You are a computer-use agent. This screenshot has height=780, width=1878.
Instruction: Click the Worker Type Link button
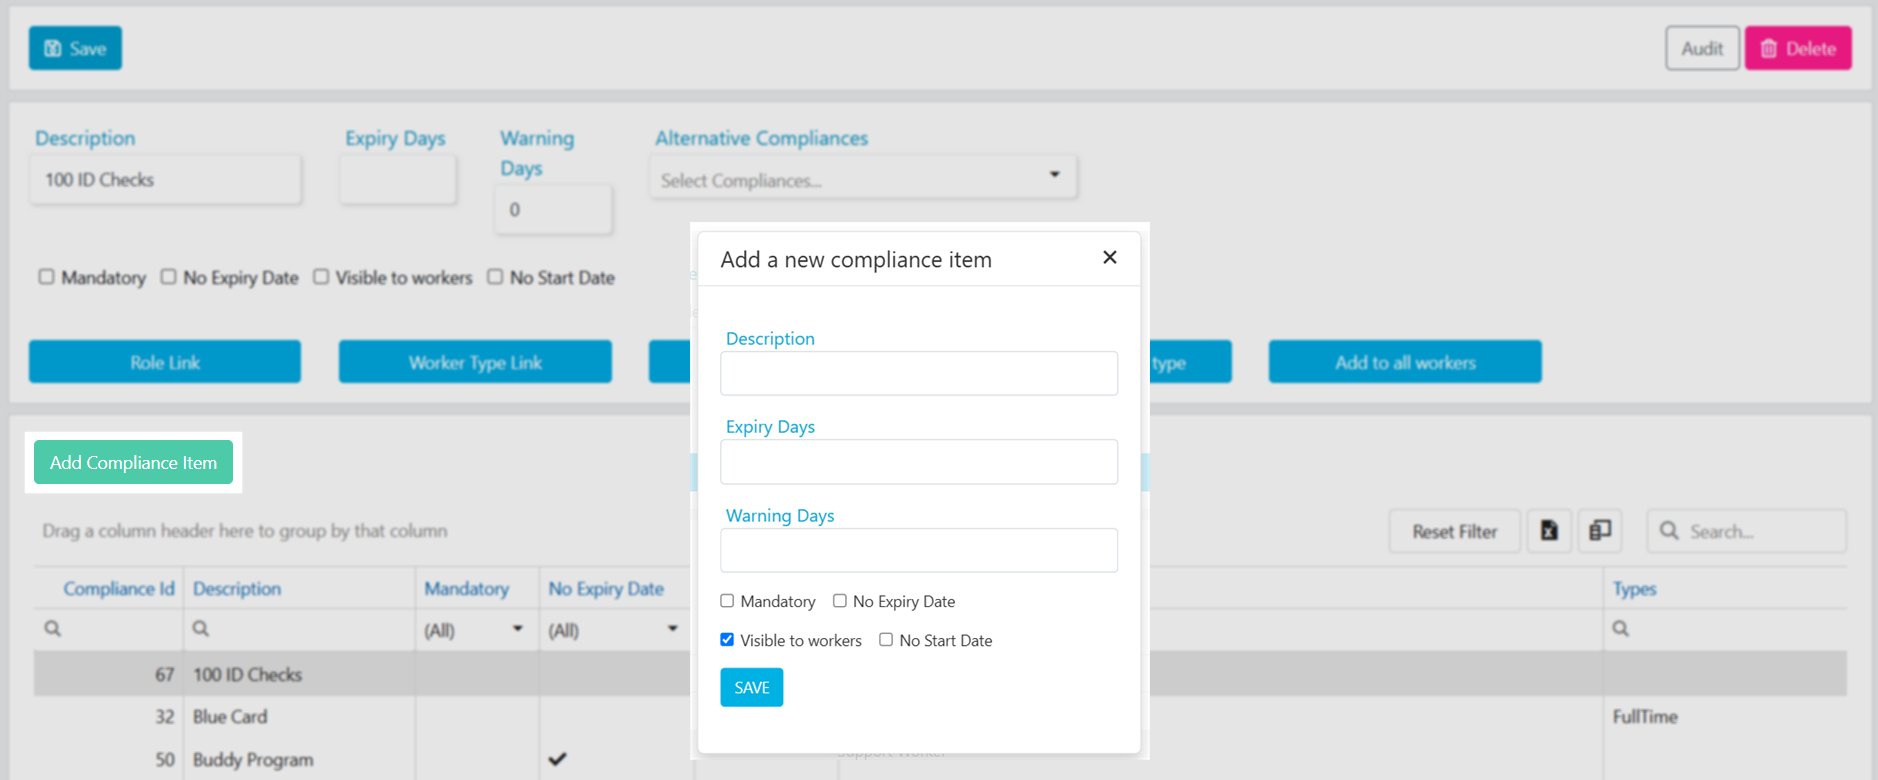tap(475, 362)
